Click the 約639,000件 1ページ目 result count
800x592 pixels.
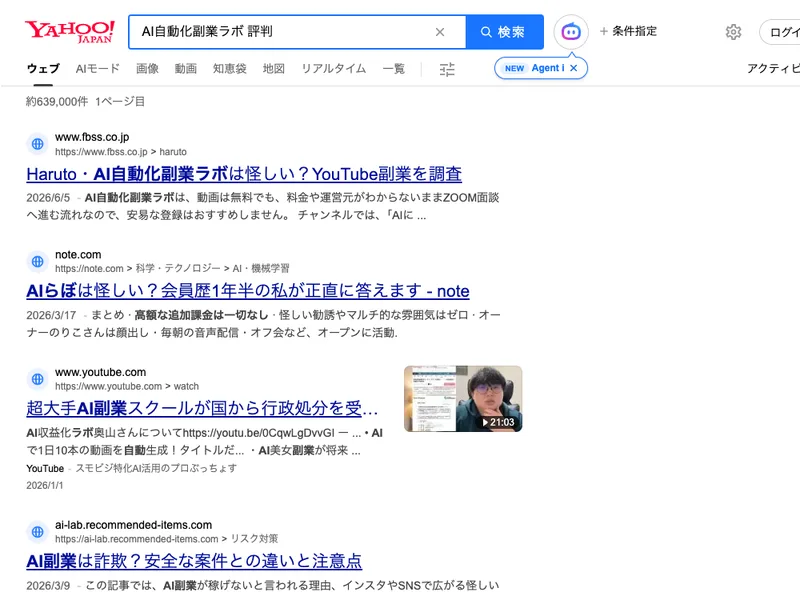click(85, 102)
